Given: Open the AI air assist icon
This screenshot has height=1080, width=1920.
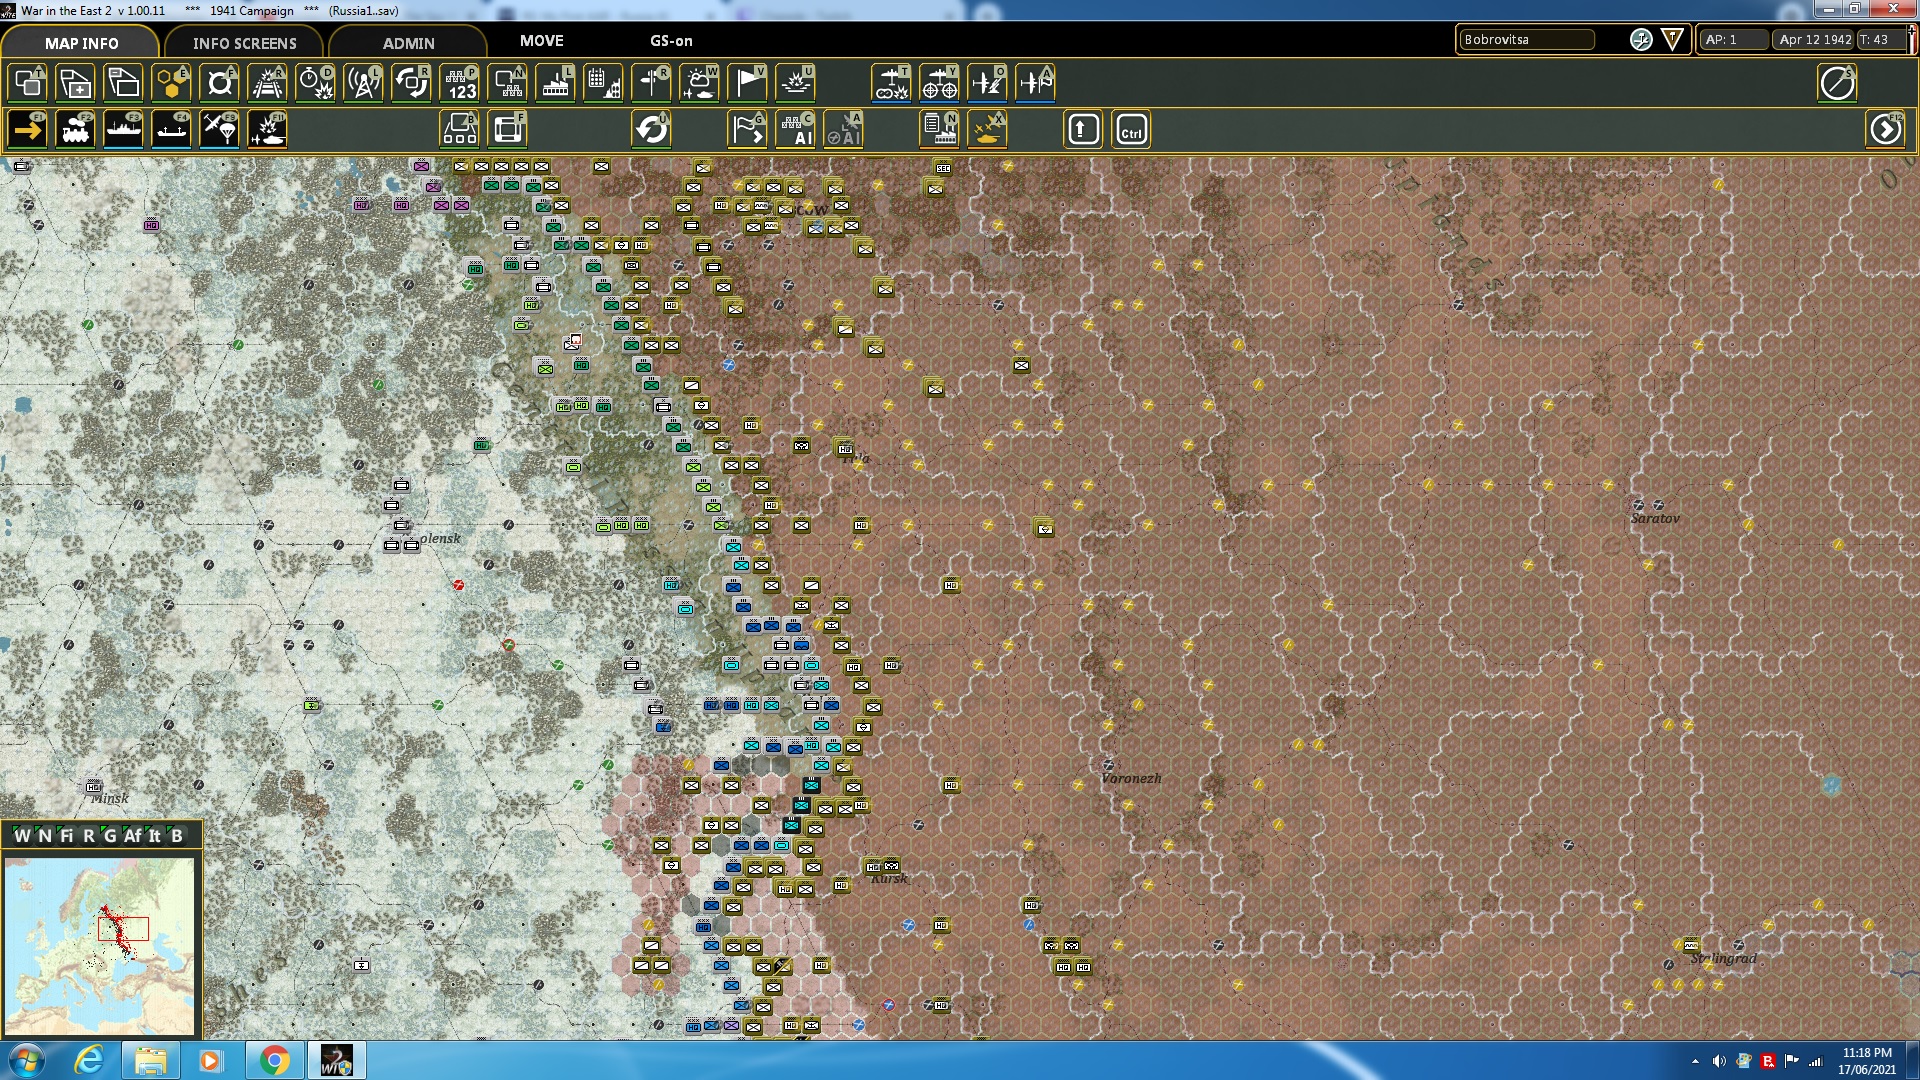Looking at the screenshot, I should click(843, 130).
